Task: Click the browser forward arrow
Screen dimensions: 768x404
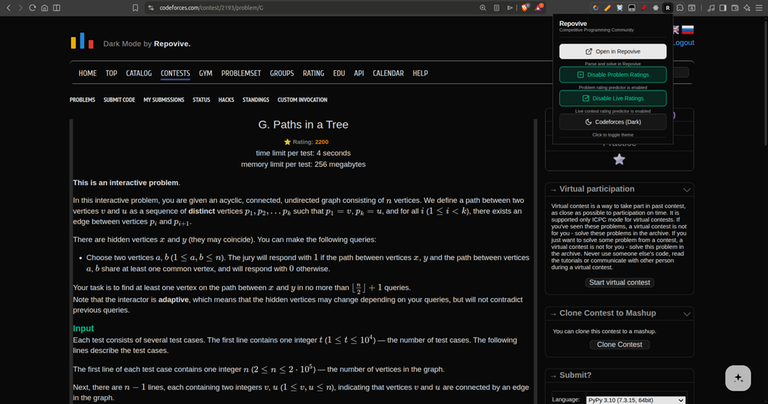Action: click(x=20, y=8)
